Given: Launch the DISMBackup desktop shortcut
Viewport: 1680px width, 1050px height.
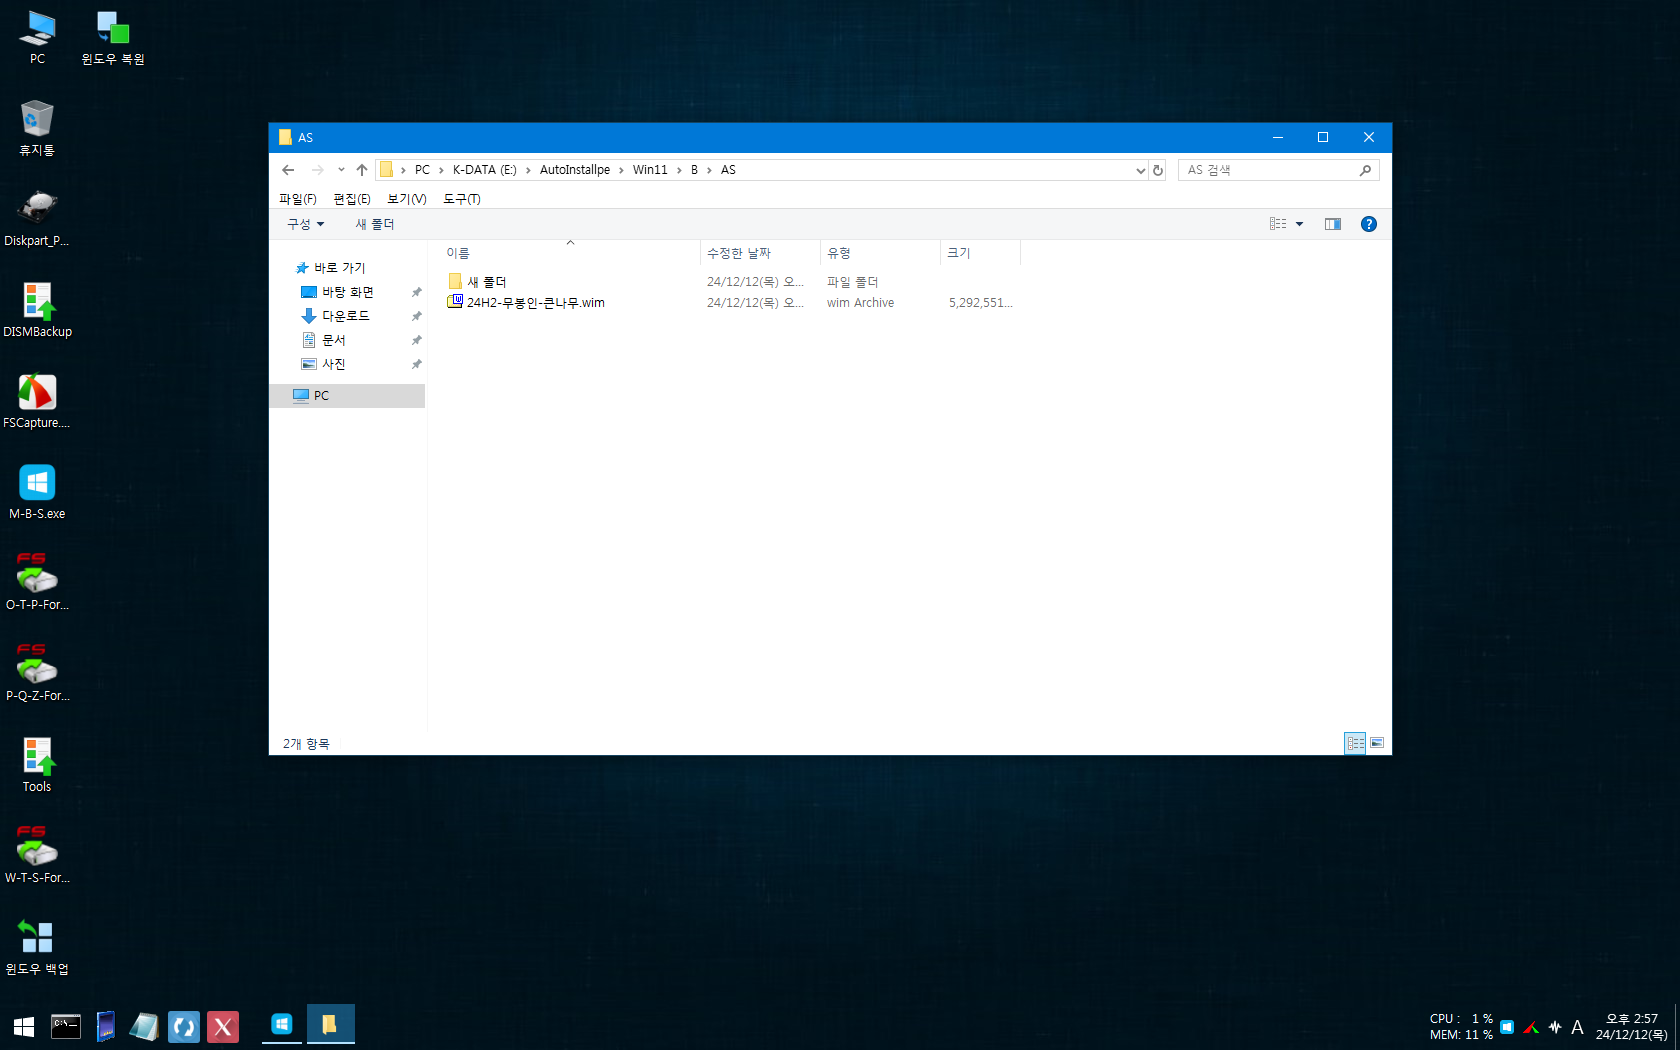Looking at the screenshot, I should (x=37, y=310).
